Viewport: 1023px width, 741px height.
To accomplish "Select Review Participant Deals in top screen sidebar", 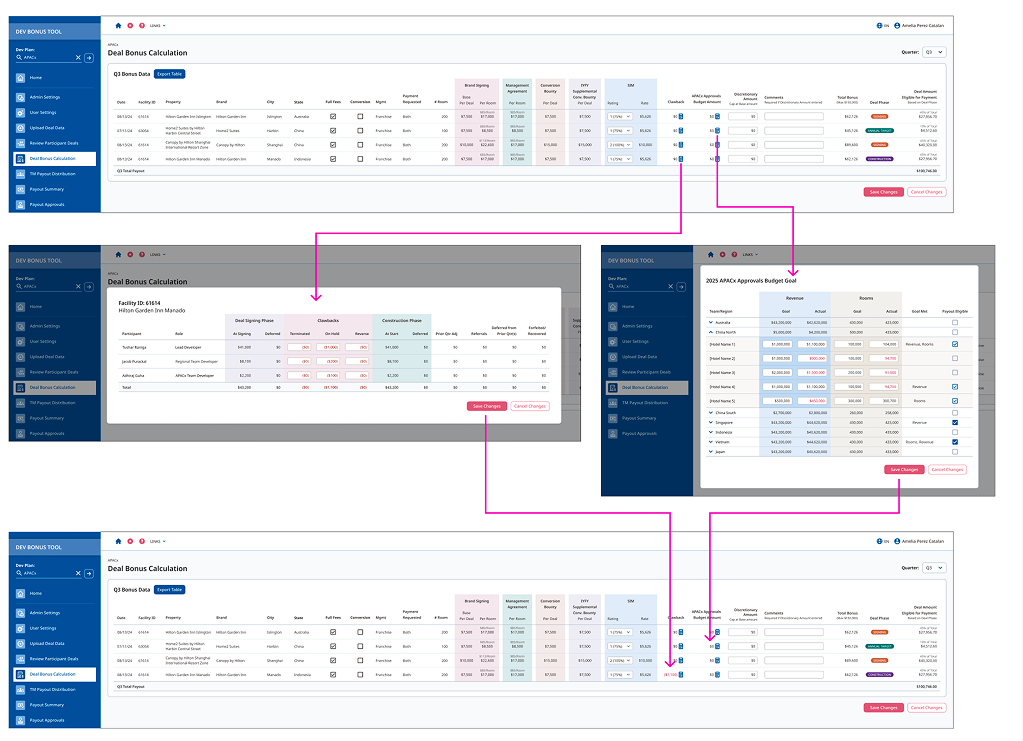I will pyautogui.click(x=54, y=143).
